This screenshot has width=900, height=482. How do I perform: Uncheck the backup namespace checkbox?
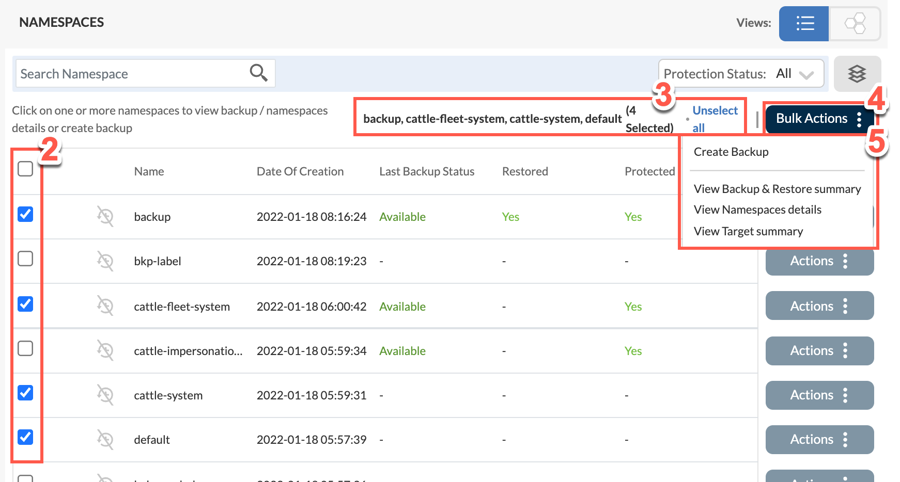click(26, 214)
